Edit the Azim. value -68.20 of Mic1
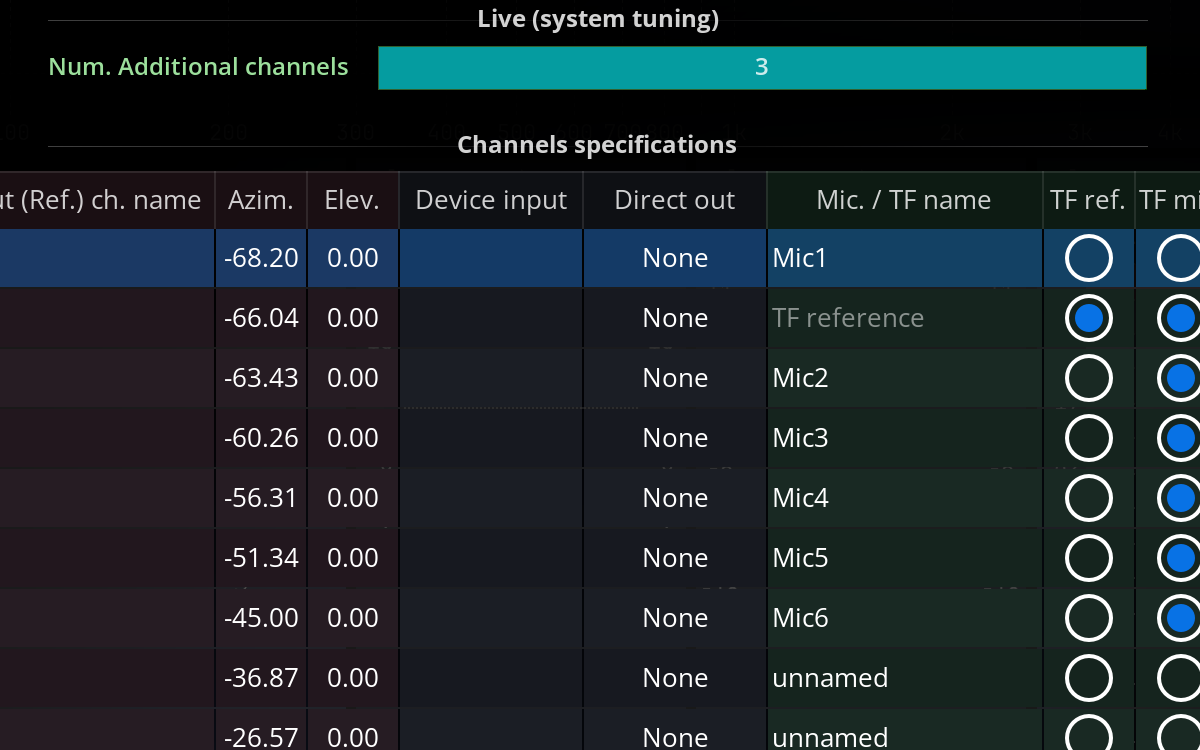1200x750 pixels. (260, 258)
